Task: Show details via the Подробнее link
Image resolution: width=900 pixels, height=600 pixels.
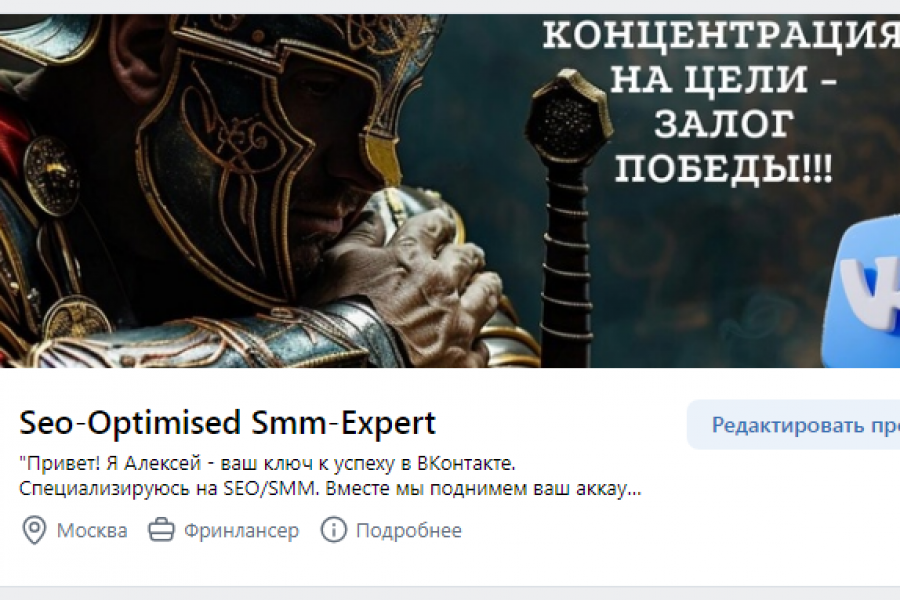Action: (409, 531)
